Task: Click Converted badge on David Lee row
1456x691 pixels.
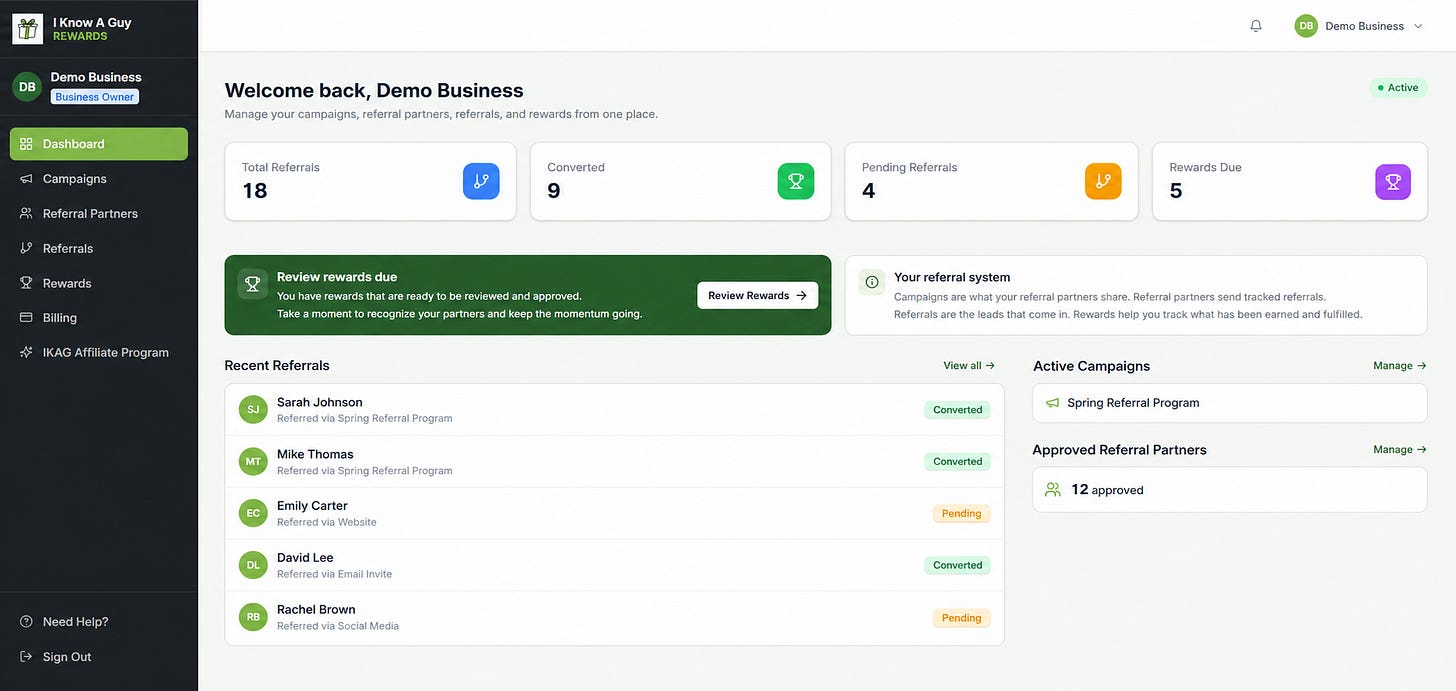Action: pos(958,566)
